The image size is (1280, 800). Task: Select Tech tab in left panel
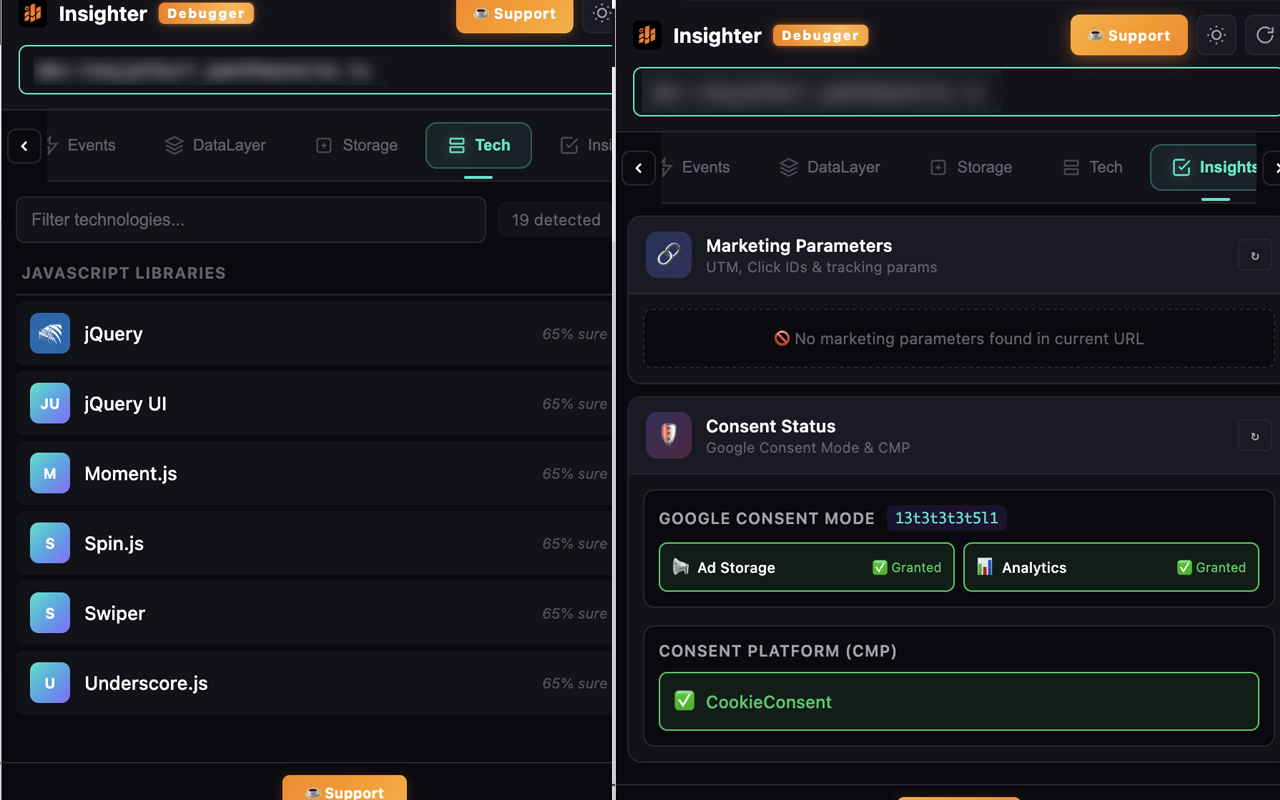tap(478, 145)
